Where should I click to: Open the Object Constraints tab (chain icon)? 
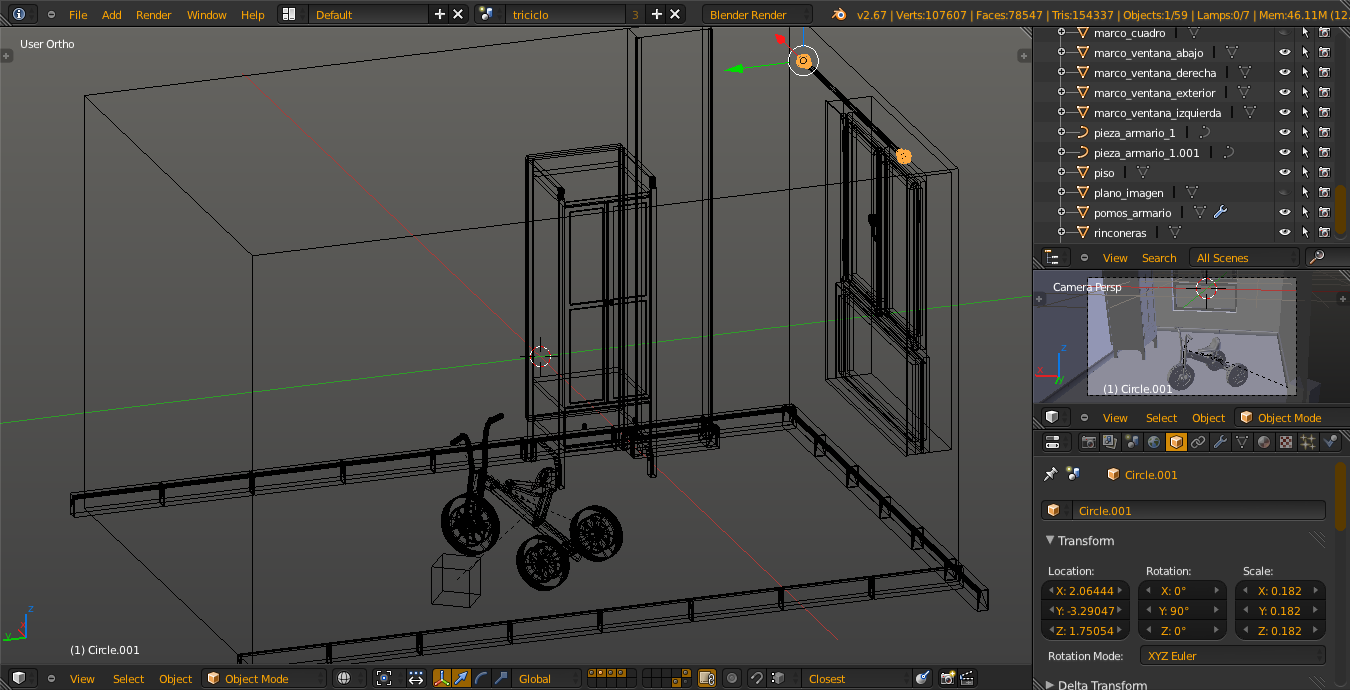[1198, 442]
